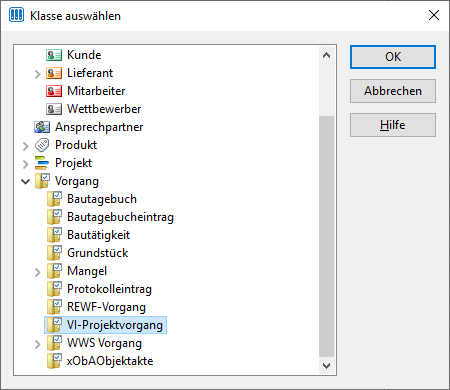
Task: Select the Grundstück label
Action: (x=97, y=253)
